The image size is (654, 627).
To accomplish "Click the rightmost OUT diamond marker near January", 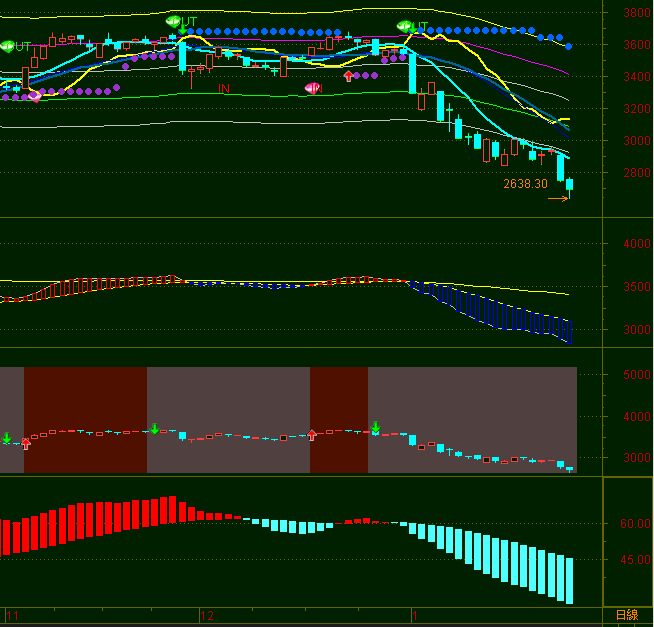I will pyautogui.click(x=404, y=26).
